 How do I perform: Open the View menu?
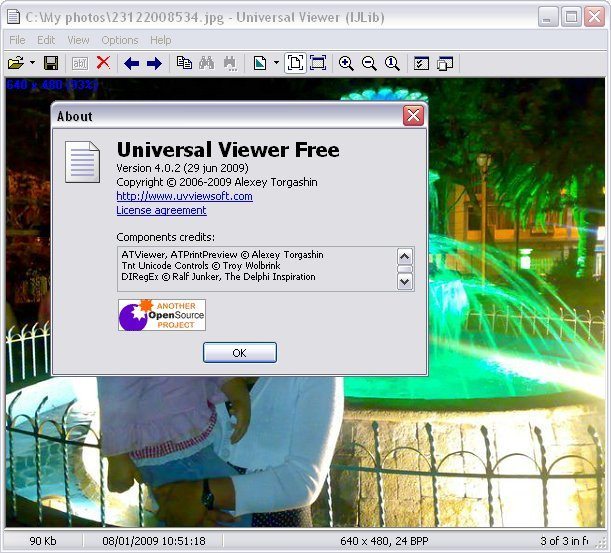point(78,40)
